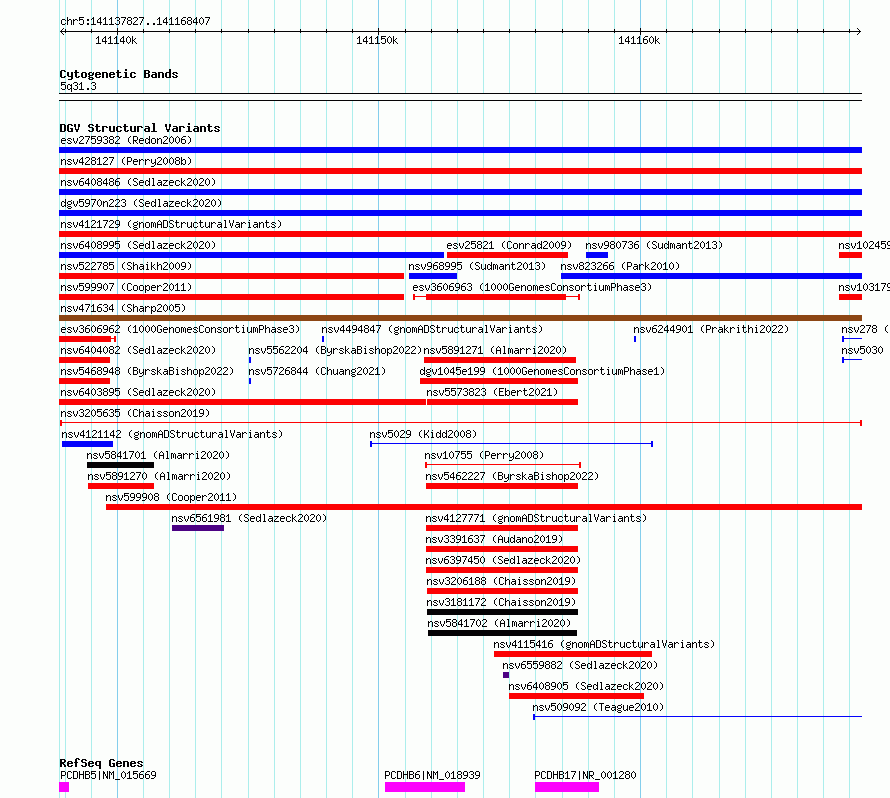Open nsv968995 (Sudmant2013) variant
The width and height of the screenshot is (890, 798).
(x=477, y=266)
